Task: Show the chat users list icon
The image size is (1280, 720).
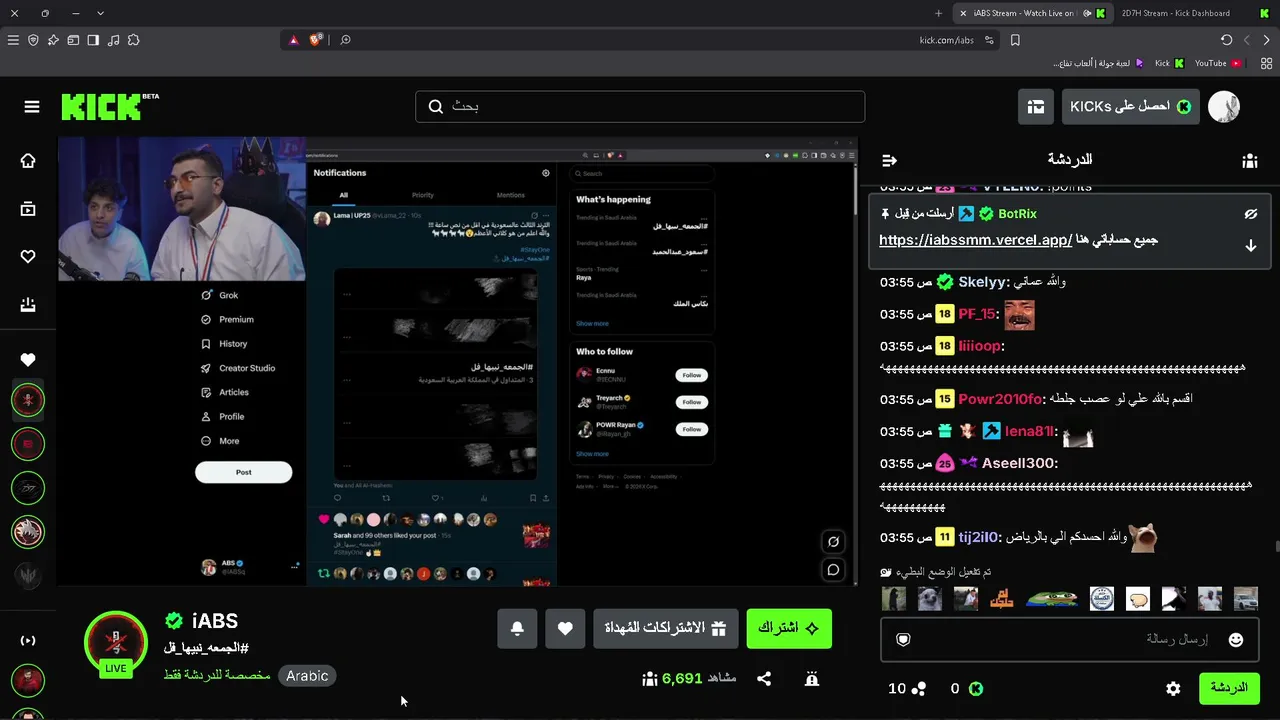Action: (x=1249, y=160)
